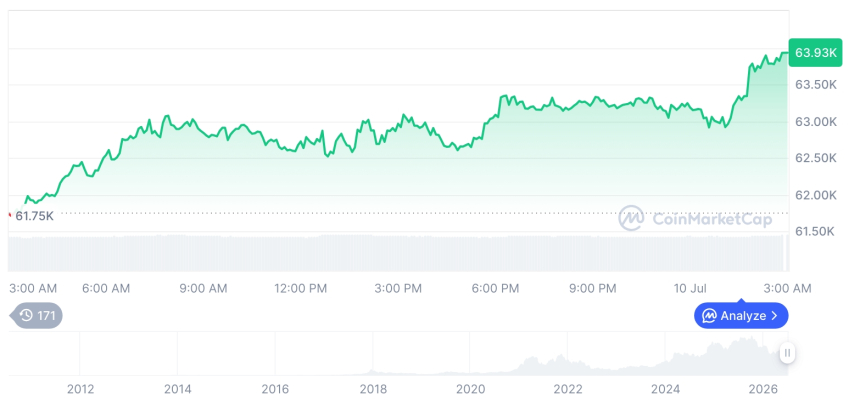Click the chevron arrow on Analyze button
Viewport: 860px width, 401px height.
tap(774, 315)
